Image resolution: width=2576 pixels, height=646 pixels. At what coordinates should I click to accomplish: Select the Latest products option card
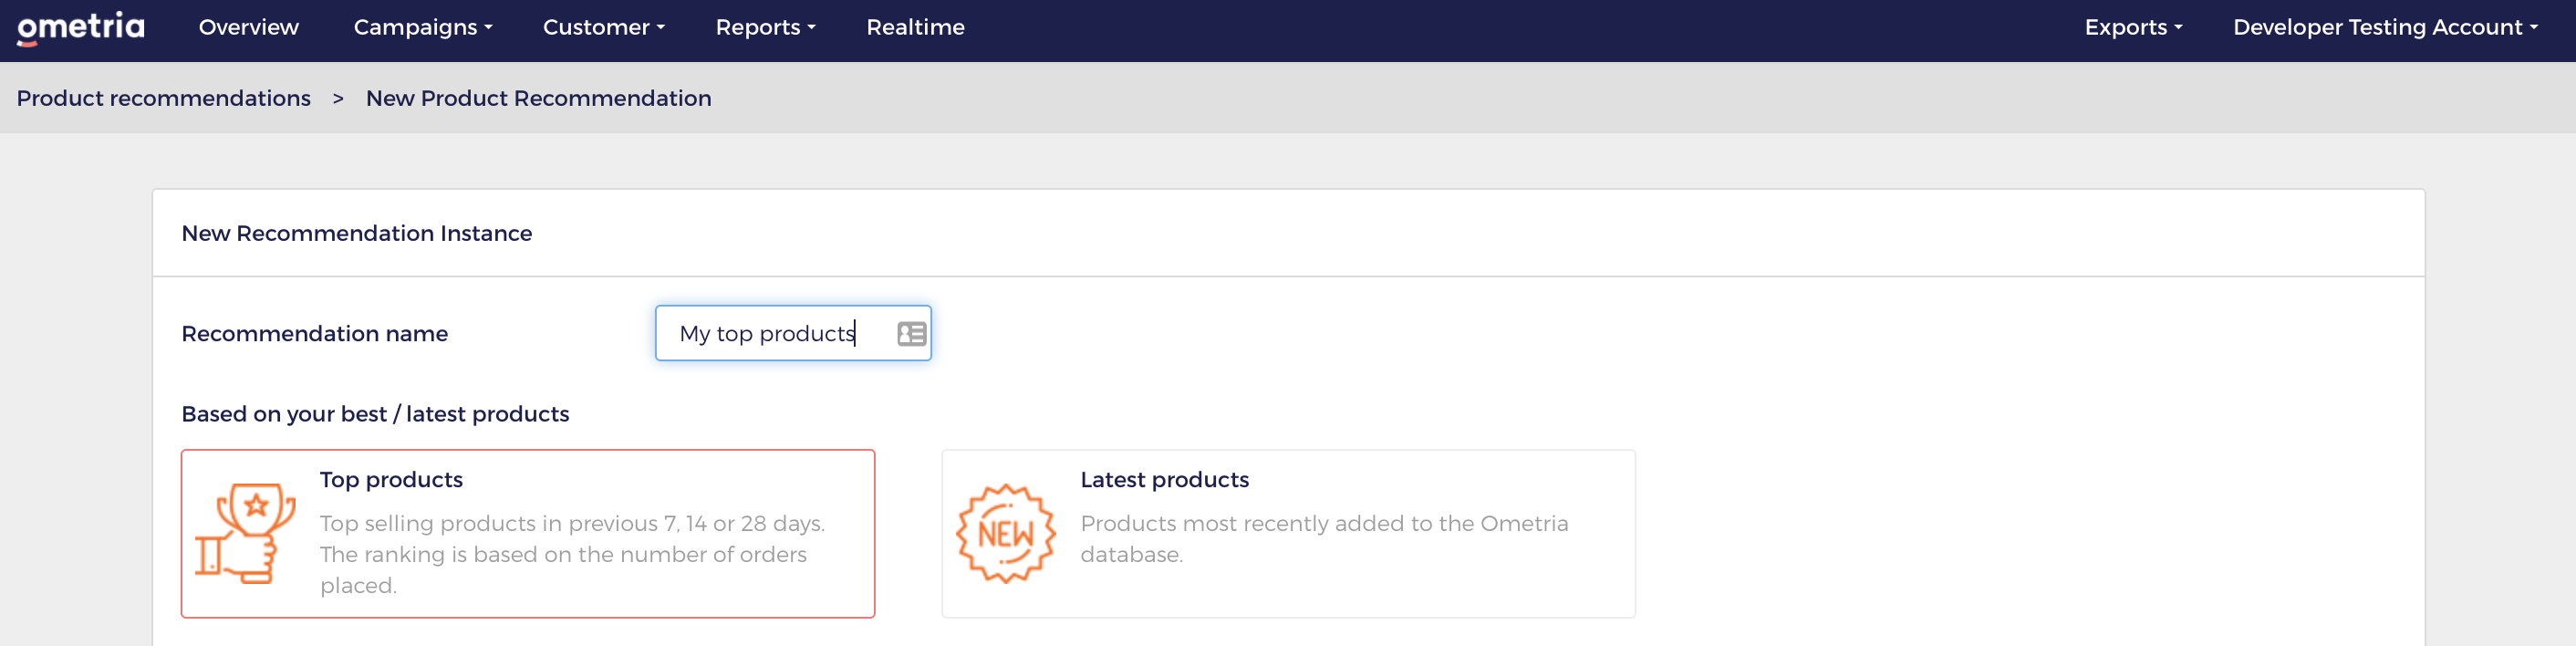pyautogui.click(x=1288, y=533)
